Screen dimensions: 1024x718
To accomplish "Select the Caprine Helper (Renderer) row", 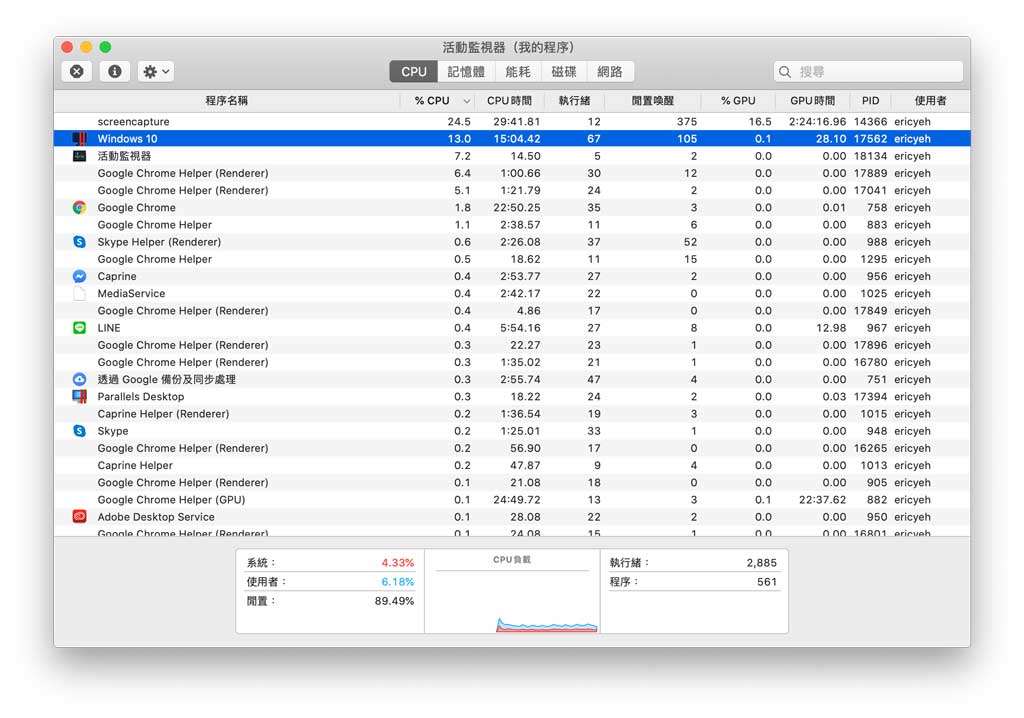I will pyautogui.click(x=512, y=414).
